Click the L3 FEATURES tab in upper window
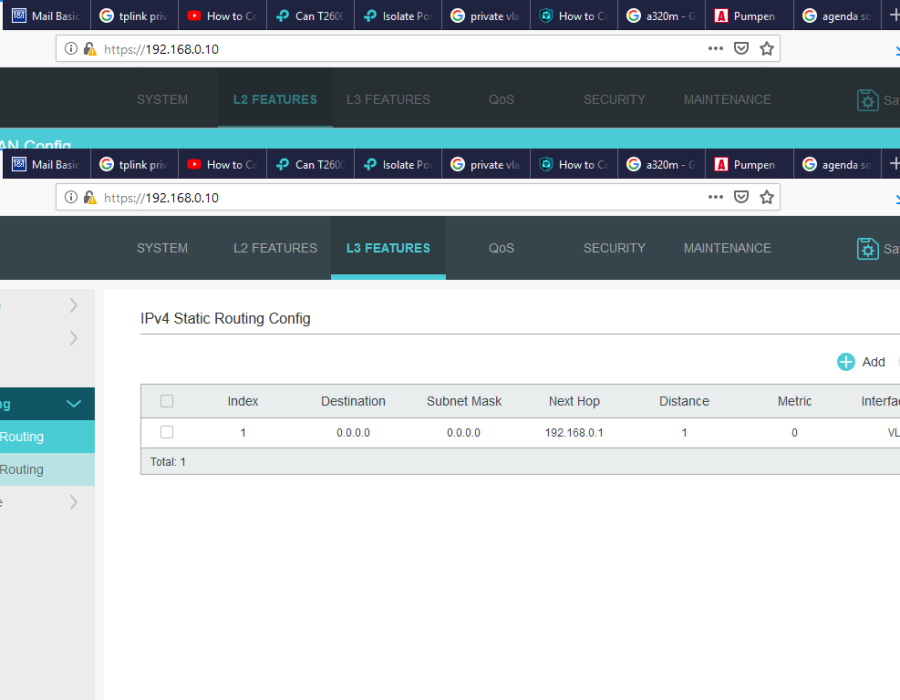The image size is (900, 700). click(388, 99)
